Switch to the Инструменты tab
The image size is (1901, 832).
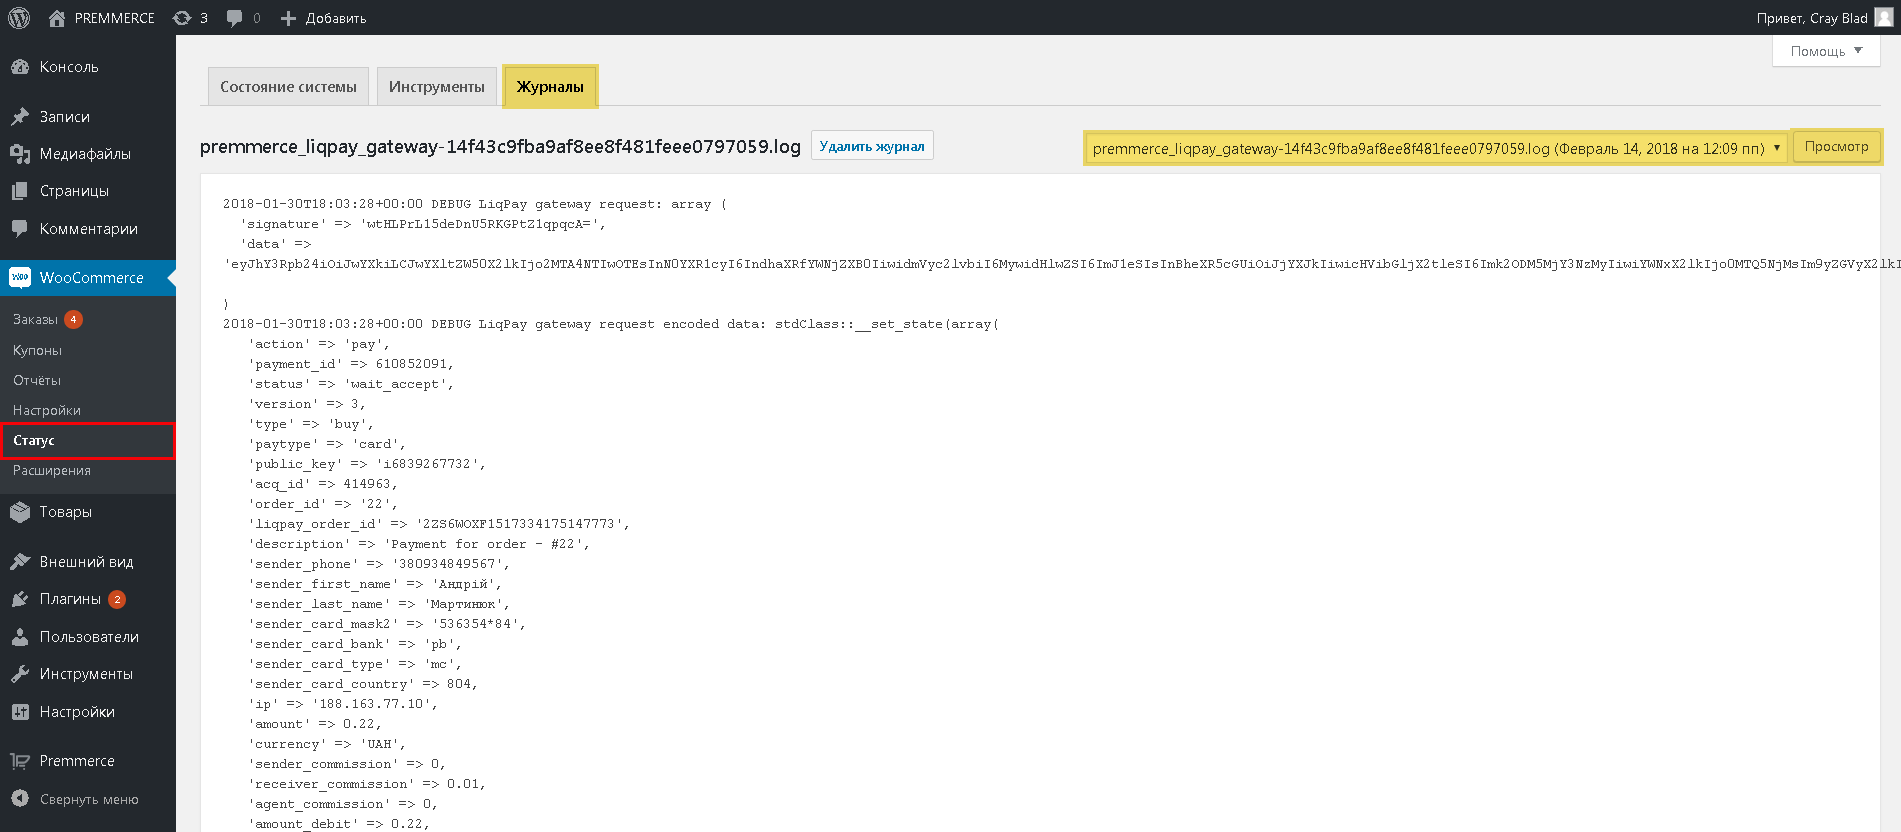tap(437, 87)
